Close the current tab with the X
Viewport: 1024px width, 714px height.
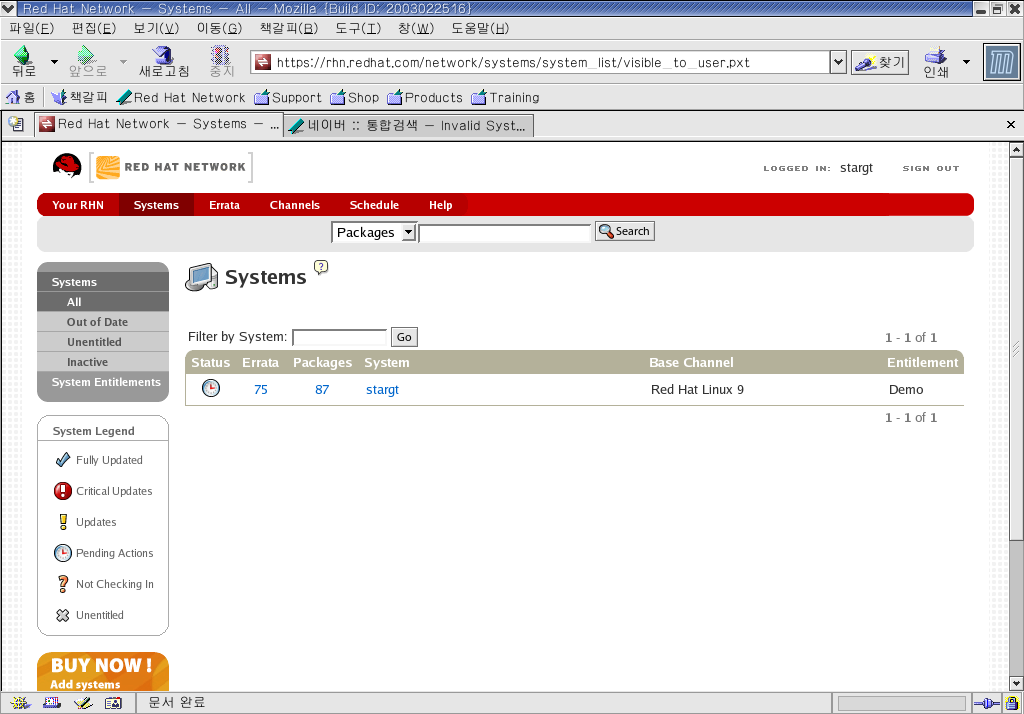1010,124
